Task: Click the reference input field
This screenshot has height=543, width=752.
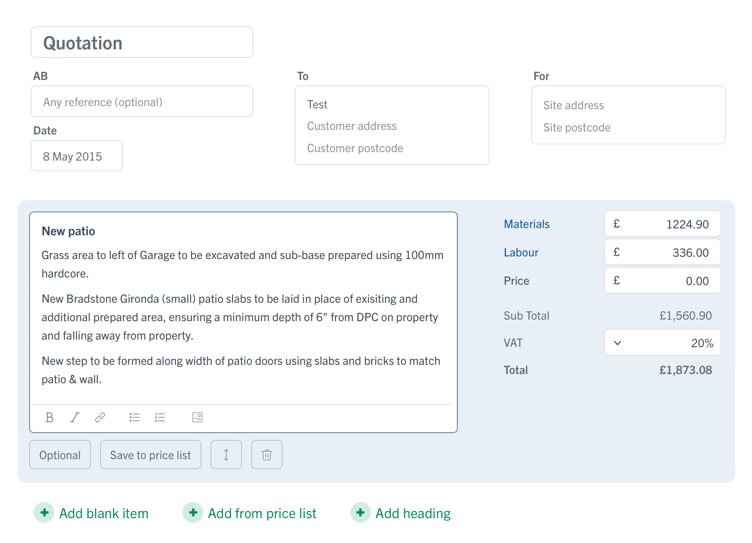Action: (142, 102)
